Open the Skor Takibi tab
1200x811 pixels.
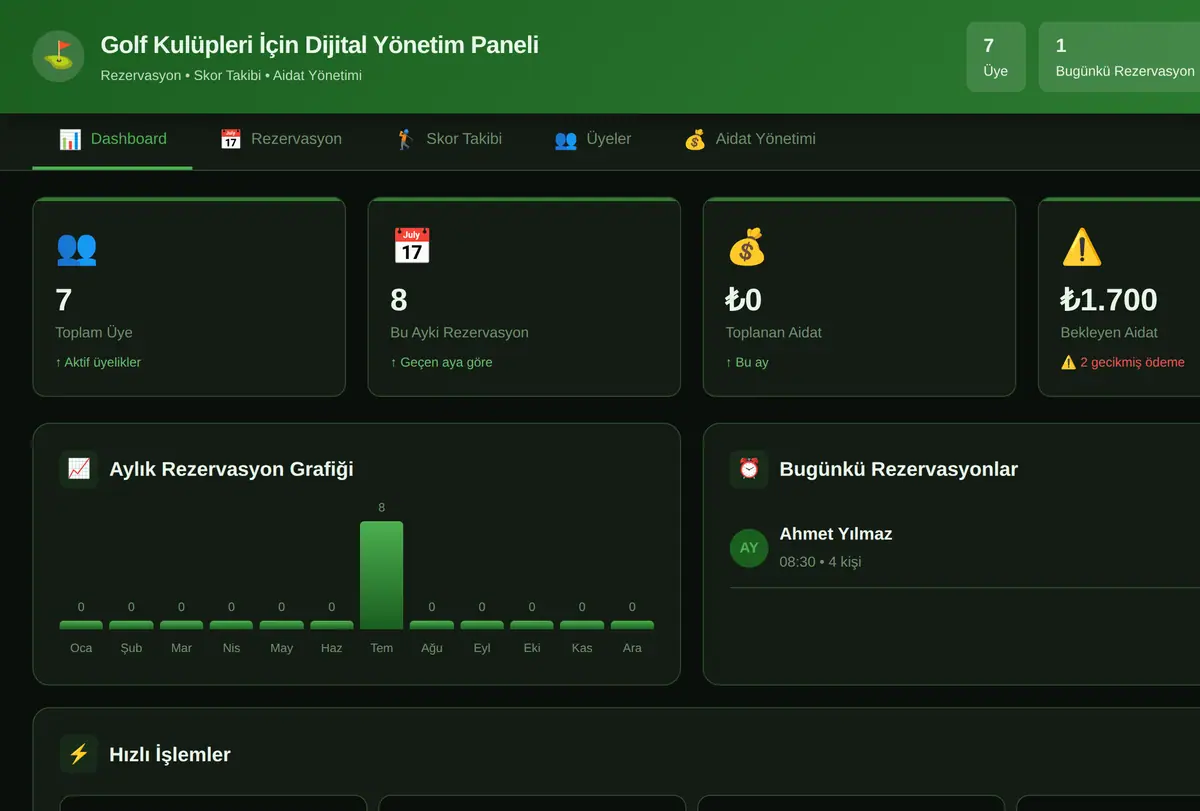449,140
